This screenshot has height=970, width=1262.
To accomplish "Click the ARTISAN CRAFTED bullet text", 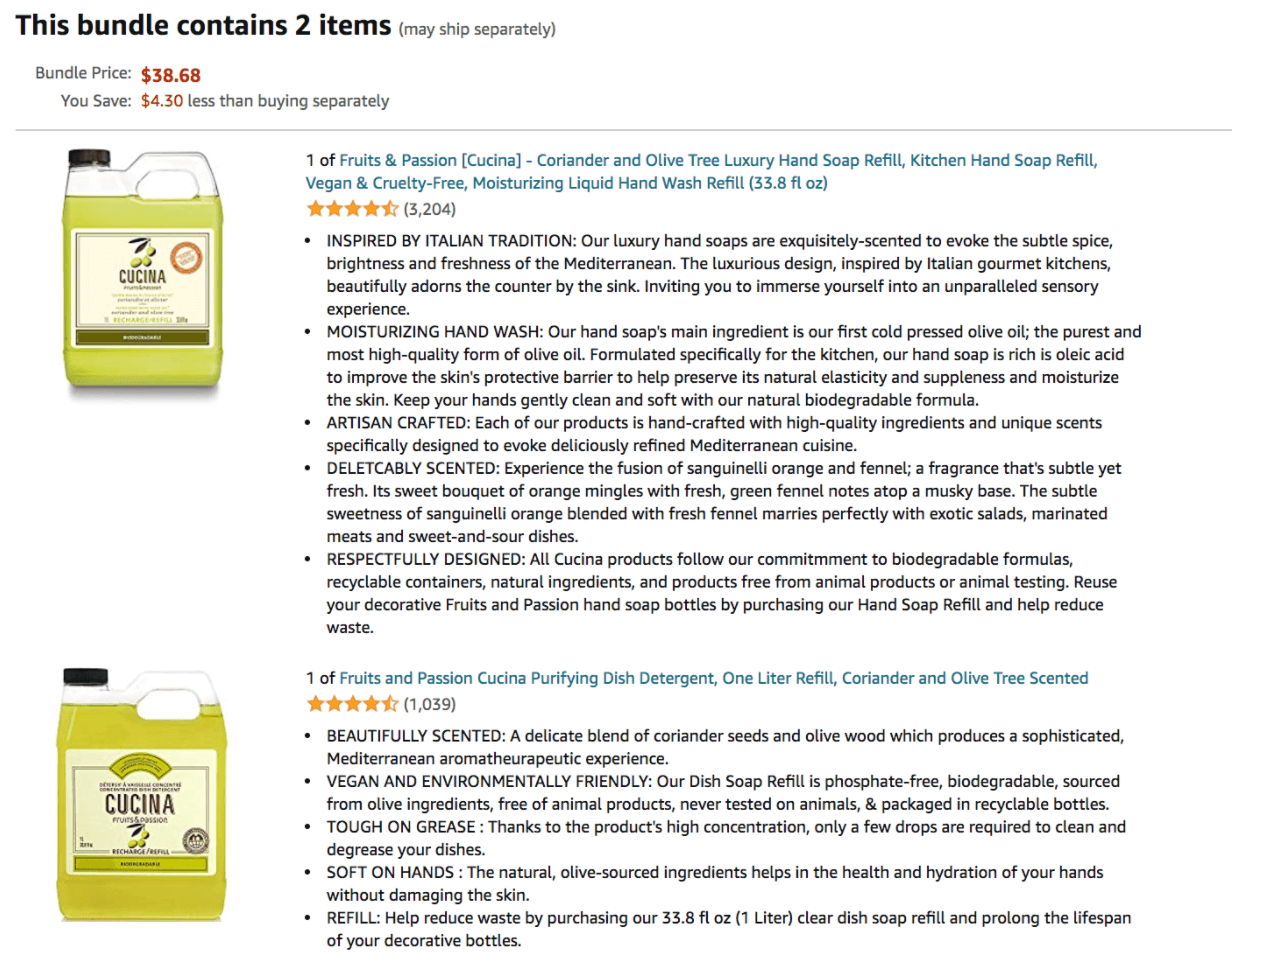I will 714,434.
